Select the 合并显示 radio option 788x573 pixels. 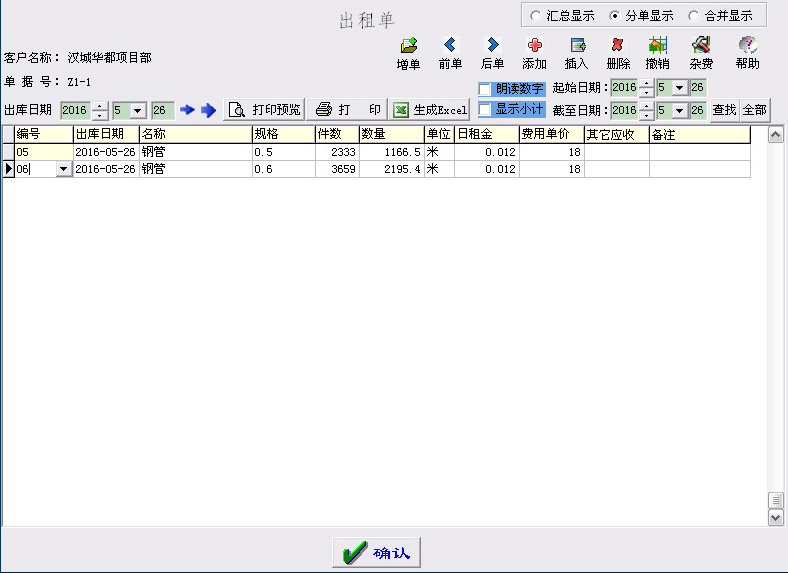694,16
